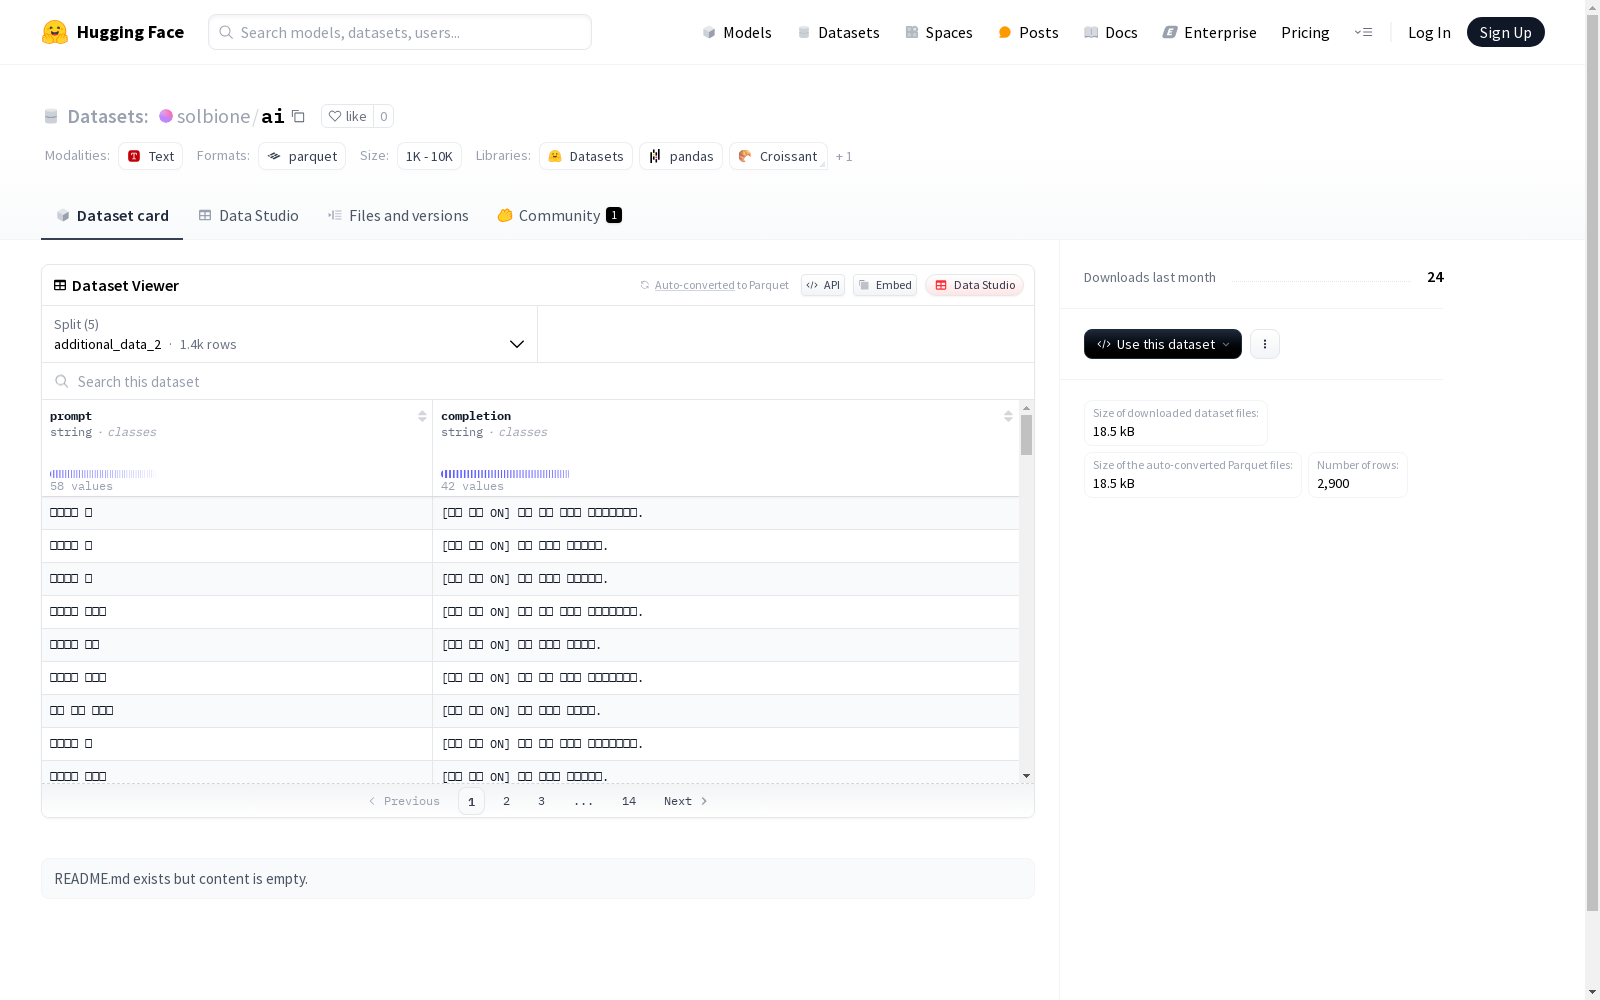Image resolution: width=1600 pixels, height=1000 pixels.
Task: Open the solbione profile link
Action: [214, 116]
